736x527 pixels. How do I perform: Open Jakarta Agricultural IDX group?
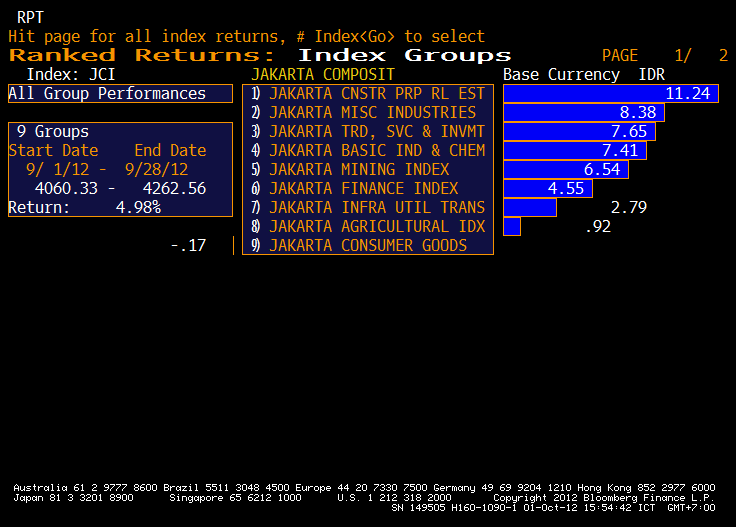click(376, 227)
